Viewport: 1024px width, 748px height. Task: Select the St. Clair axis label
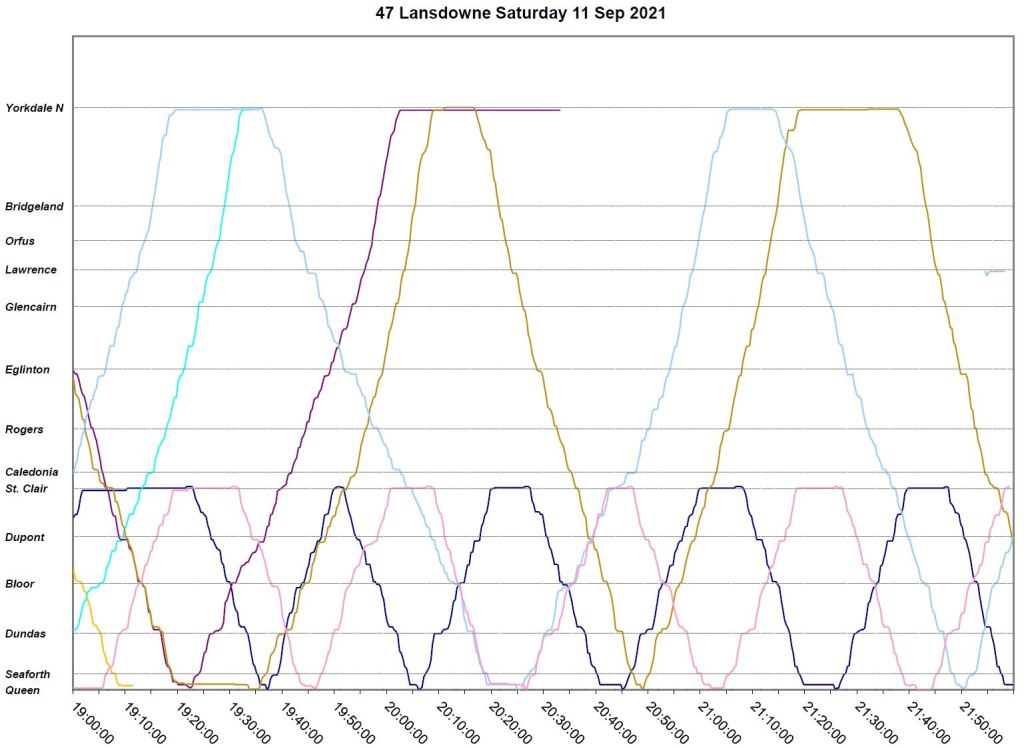click(x=28, y=488)
